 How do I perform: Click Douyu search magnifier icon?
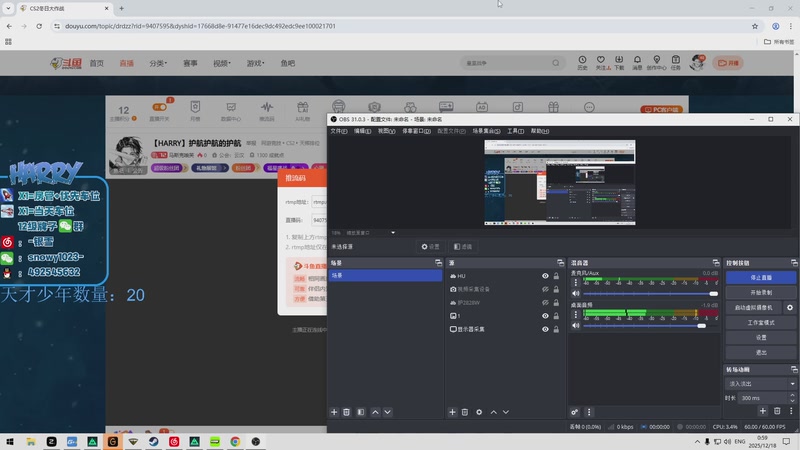point(556,63)
